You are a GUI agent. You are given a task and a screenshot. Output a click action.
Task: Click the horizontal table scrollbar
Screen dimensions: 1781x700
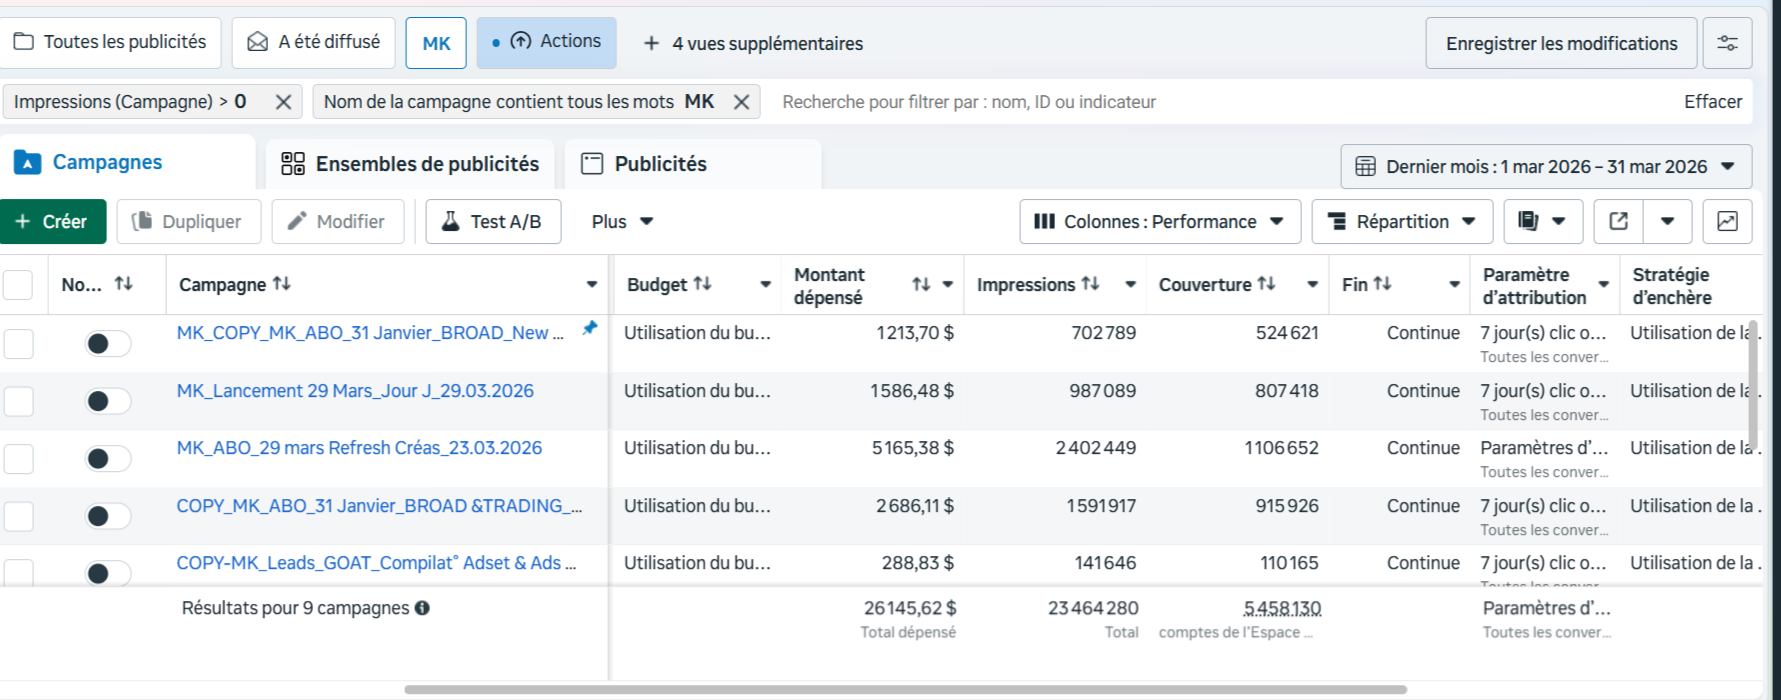point(905,689)
